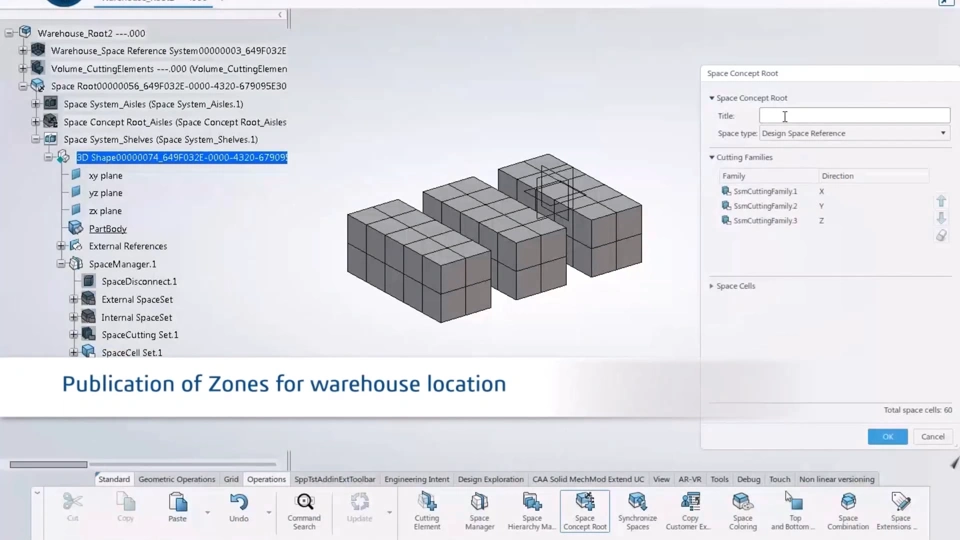This screenshot has width=960, height=540.
Task: Click the Paste icon
Action: pyautogui.click(x=178, y=502)
